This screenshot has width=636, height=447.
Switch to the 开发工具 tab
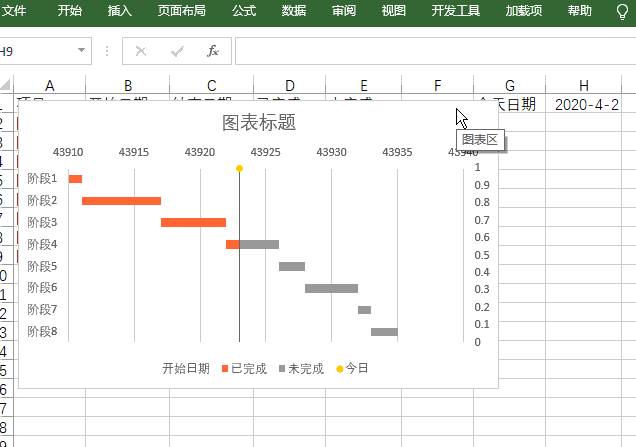coord(455,12)
